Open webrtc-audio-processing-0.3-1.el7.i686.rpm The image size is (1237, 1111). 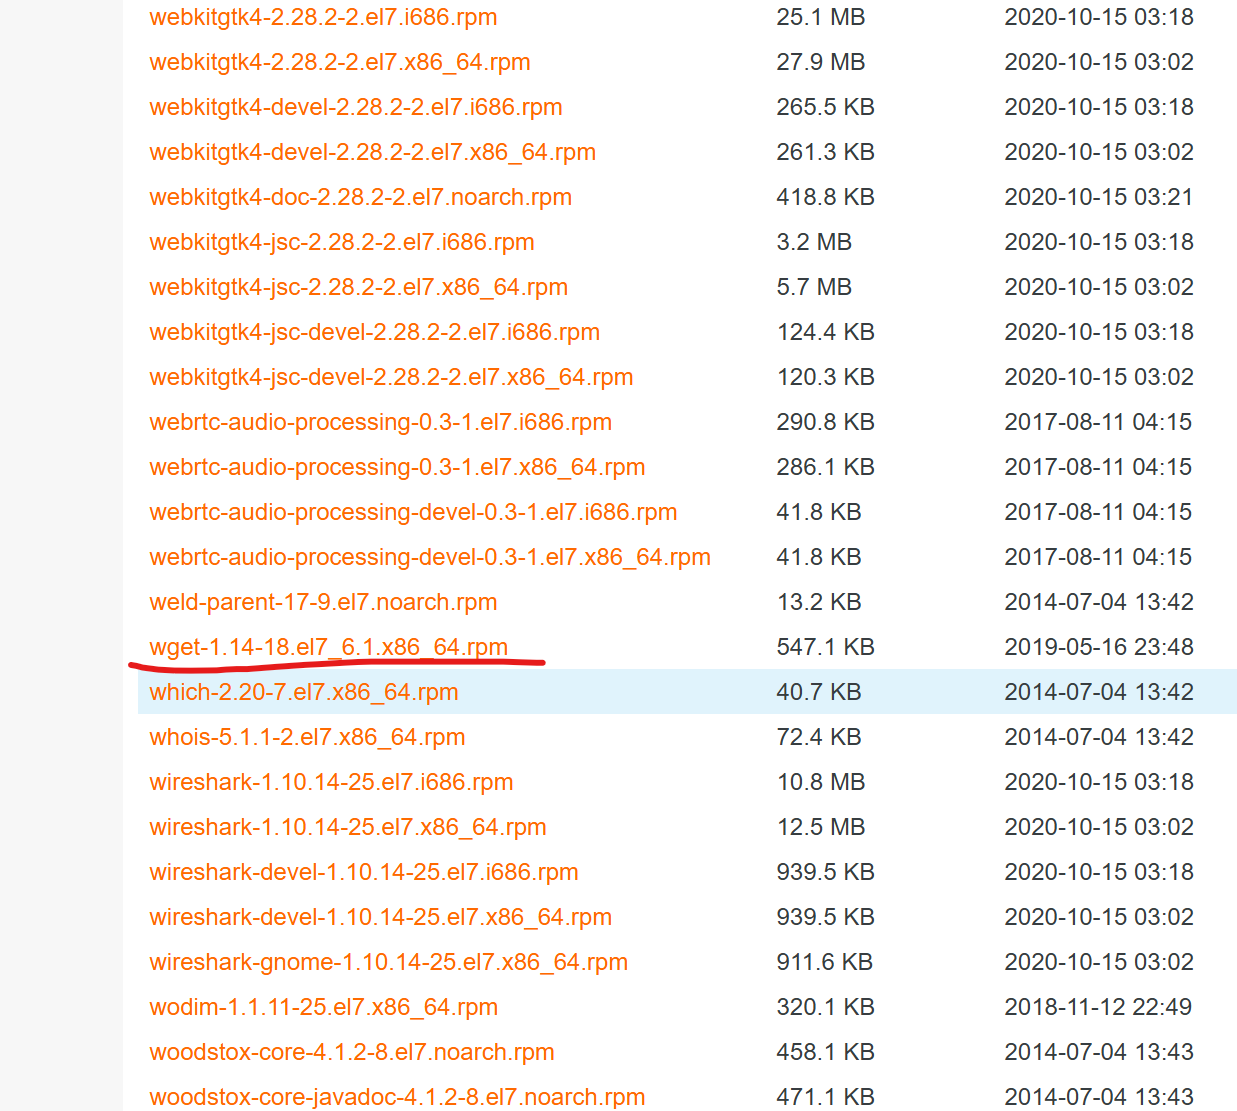380,422
